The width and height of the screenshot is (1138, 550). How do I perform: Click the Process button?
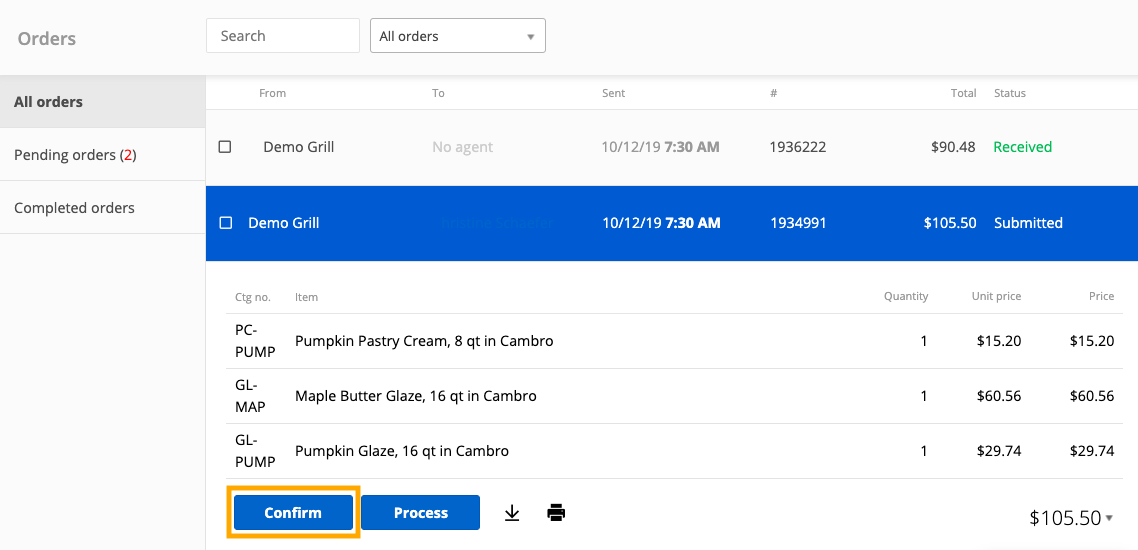coord(421,513)
